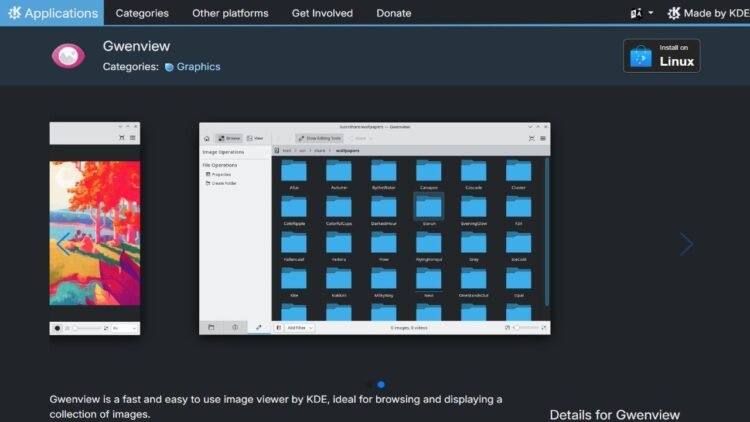
Task: Click the KDE Applications logo
Action: [x=52, y=13]
